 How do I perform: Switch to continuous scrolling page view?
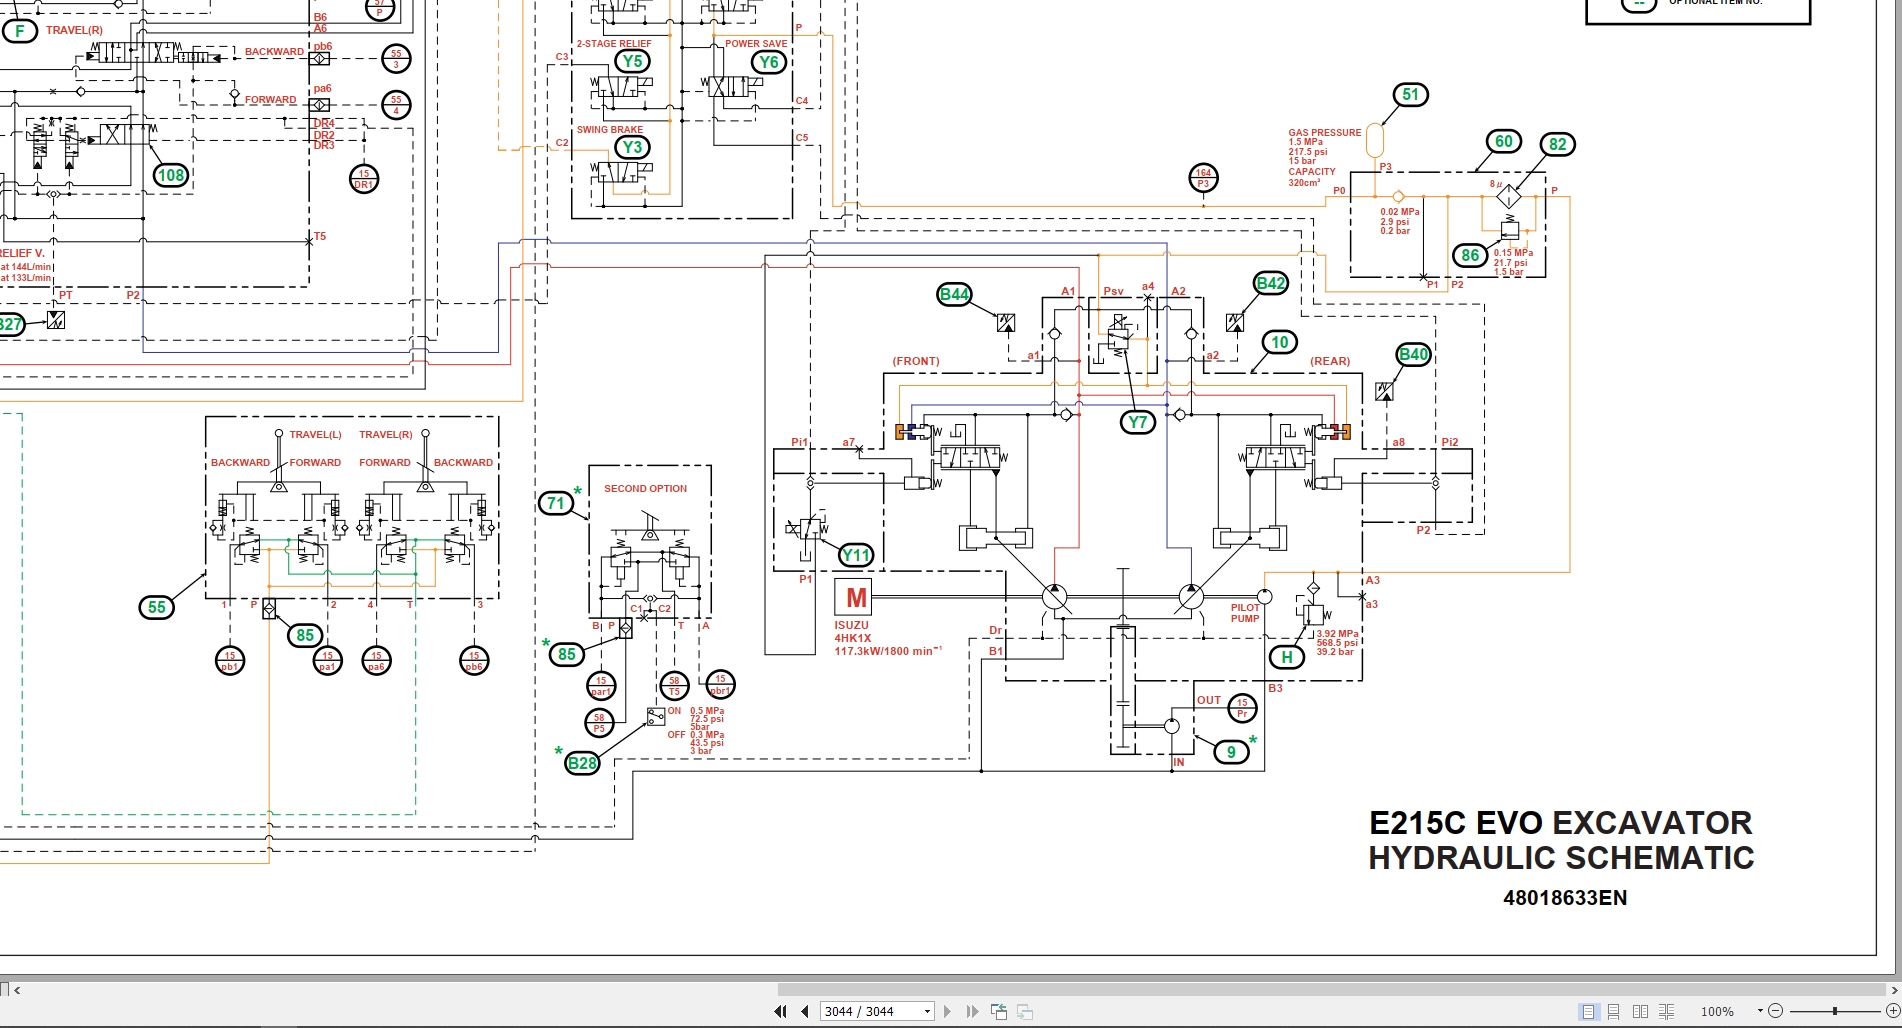click(x=1613, y=1011)
